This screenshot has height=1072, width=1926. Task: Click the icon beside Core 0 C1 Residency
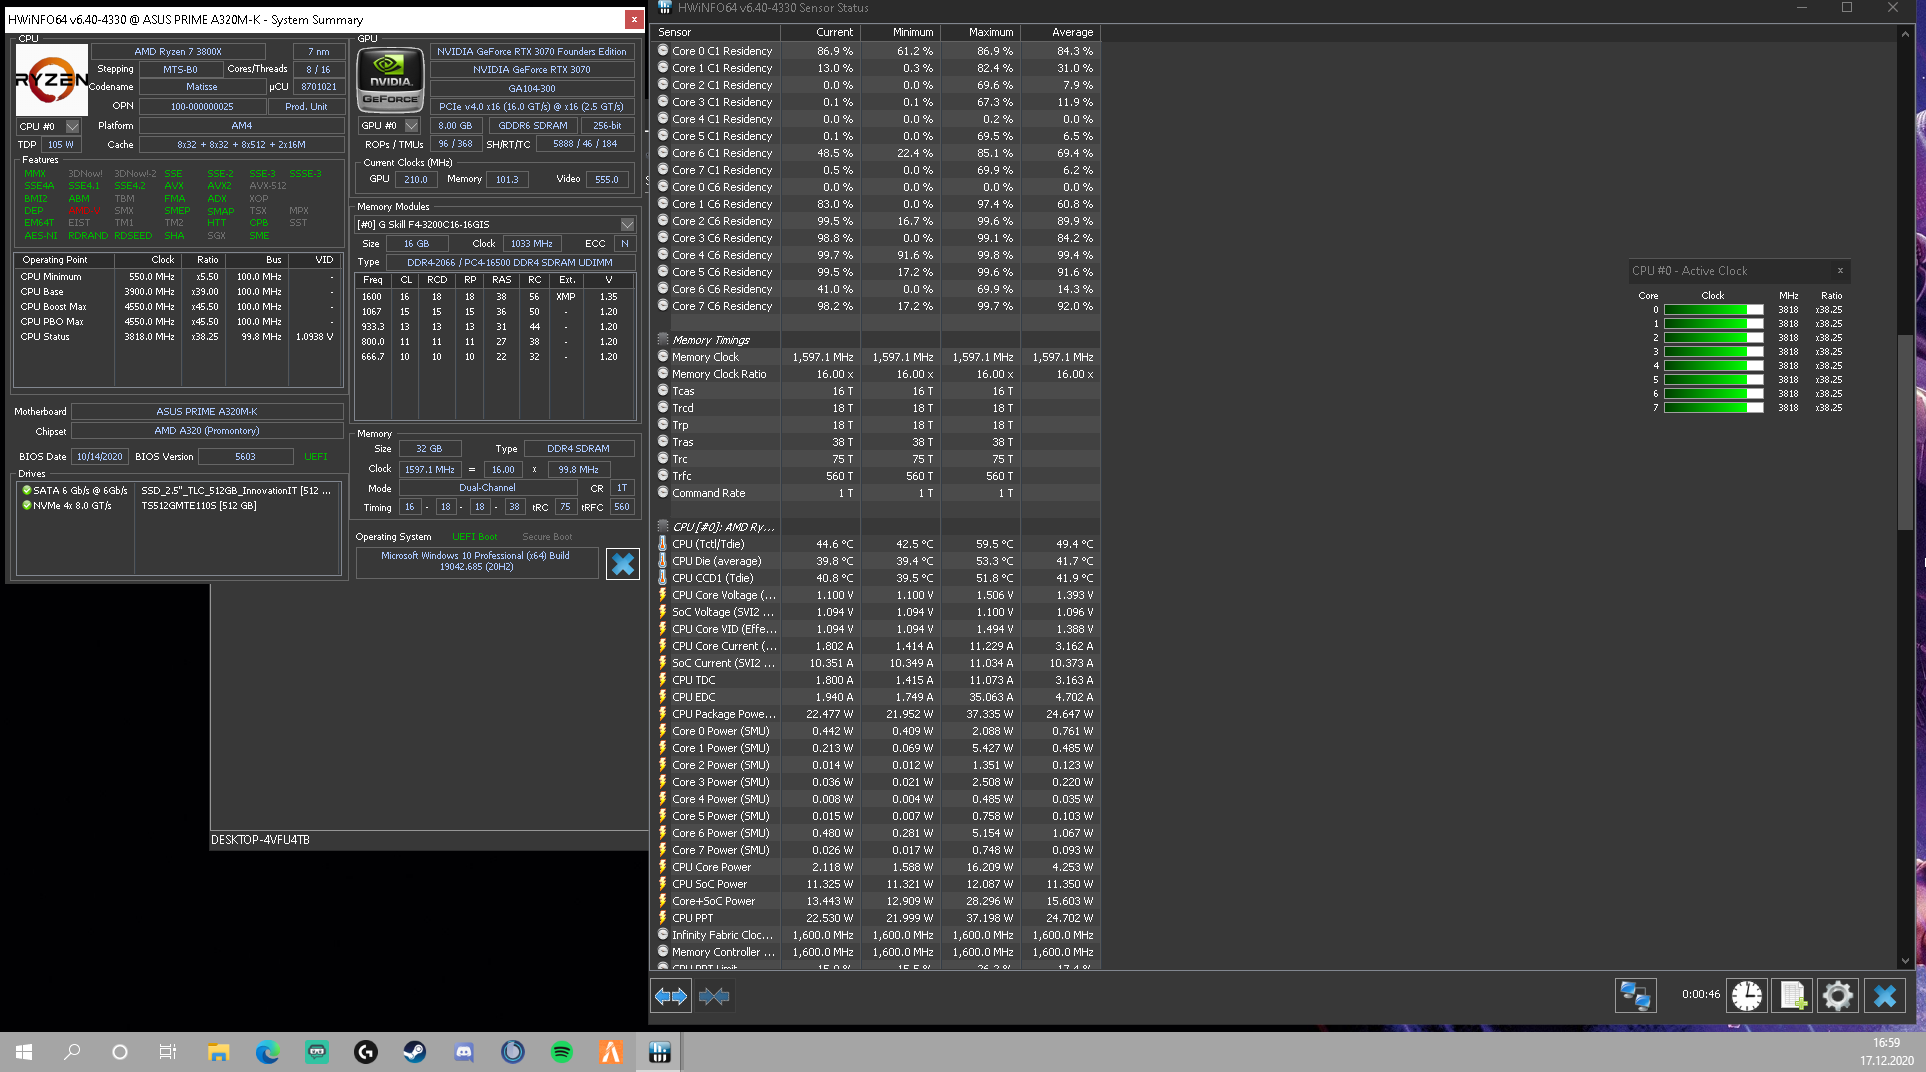click(x=662, y=51)
